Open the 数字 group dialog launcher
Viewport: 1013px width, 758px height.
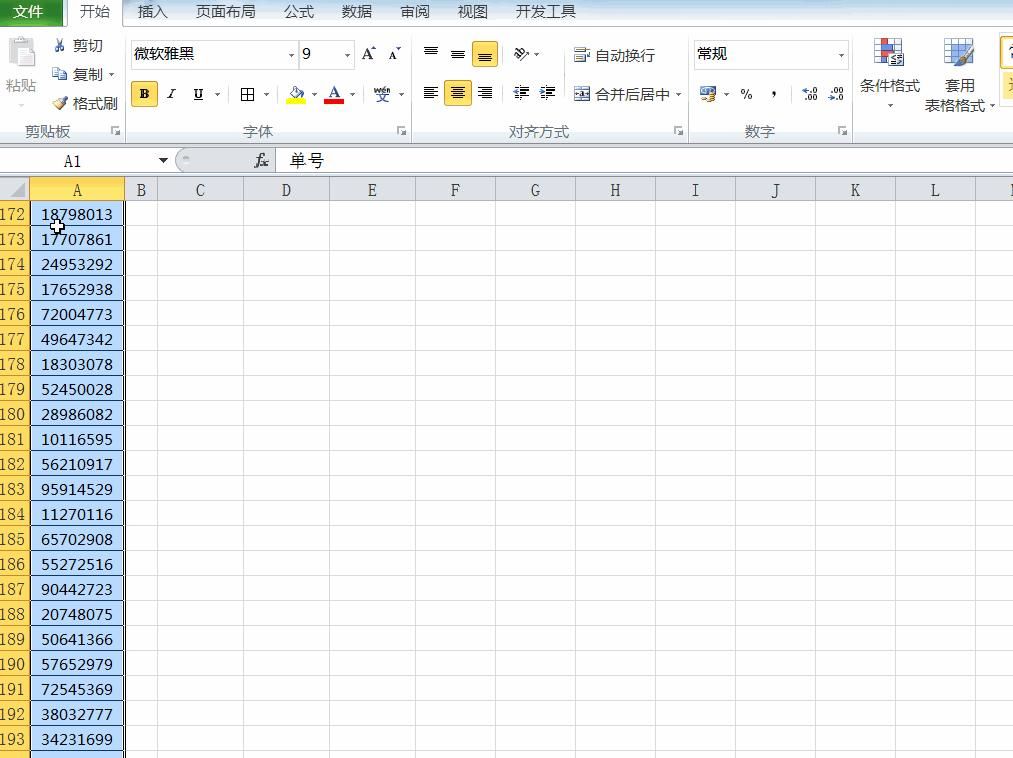pyautogui.click(x=842, y=131)
